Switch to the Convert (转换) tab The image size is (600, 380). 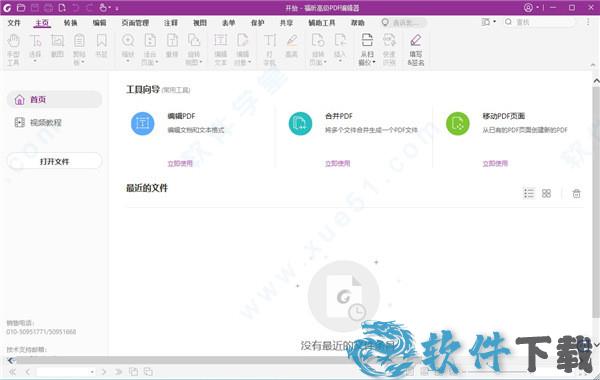click(x=70, y=23)
